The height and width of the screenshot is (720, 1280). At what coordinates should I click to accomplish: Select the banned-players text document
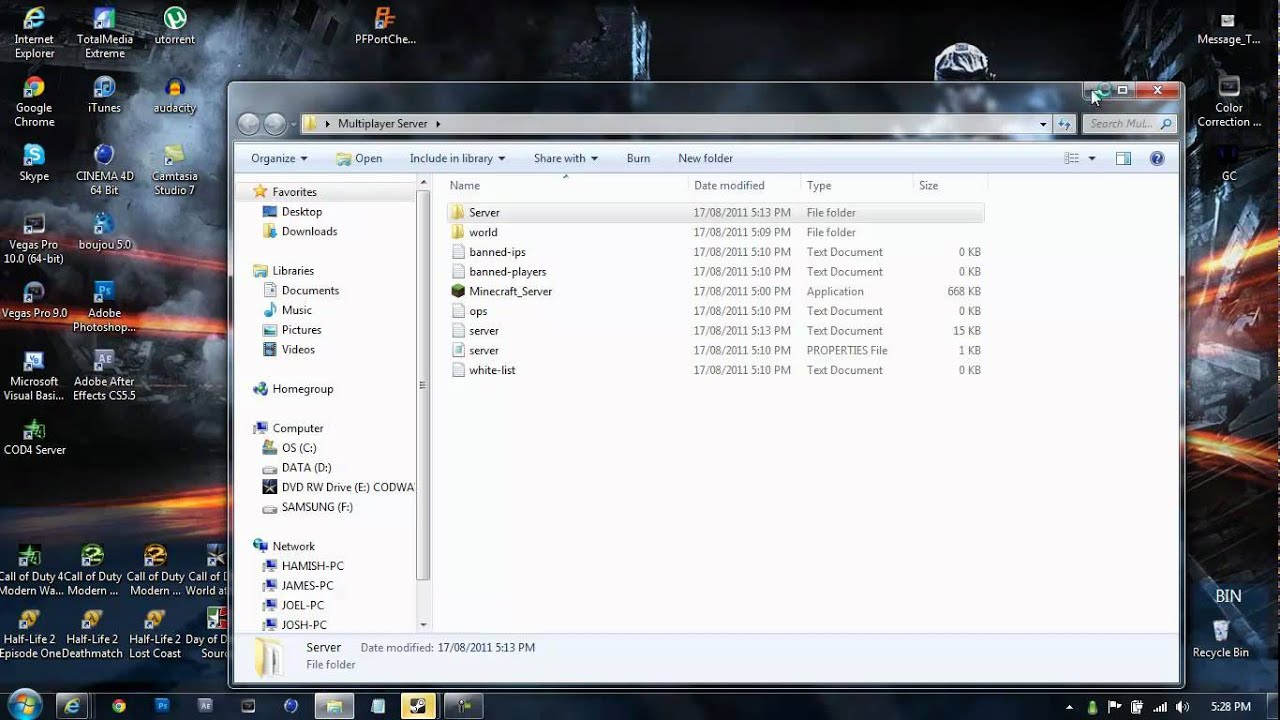(715, 271)
